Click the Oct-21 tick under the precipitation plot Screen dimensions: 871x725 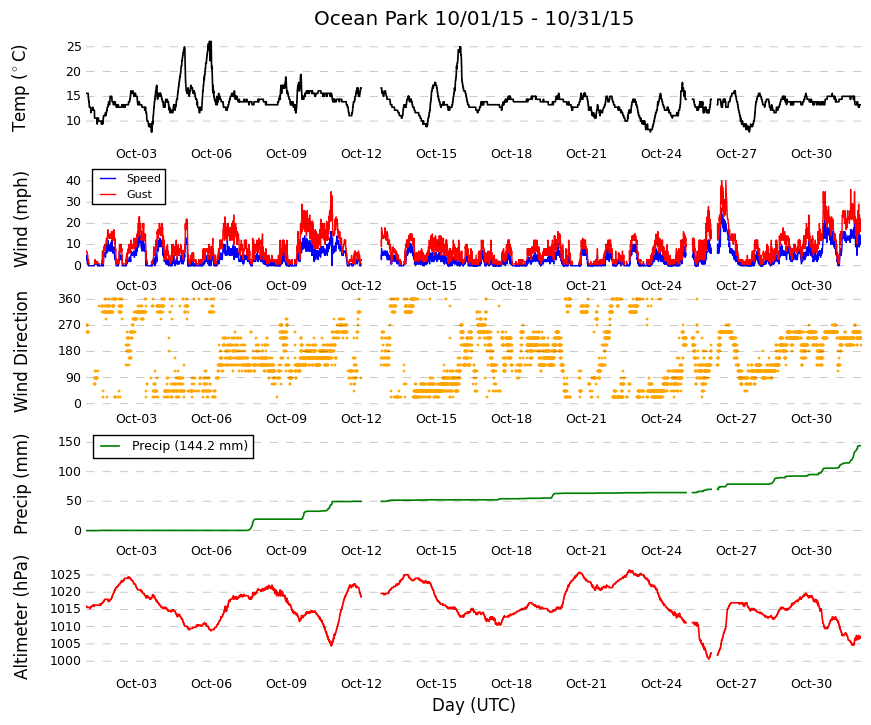pyautogui.click(x=586, y=551)
